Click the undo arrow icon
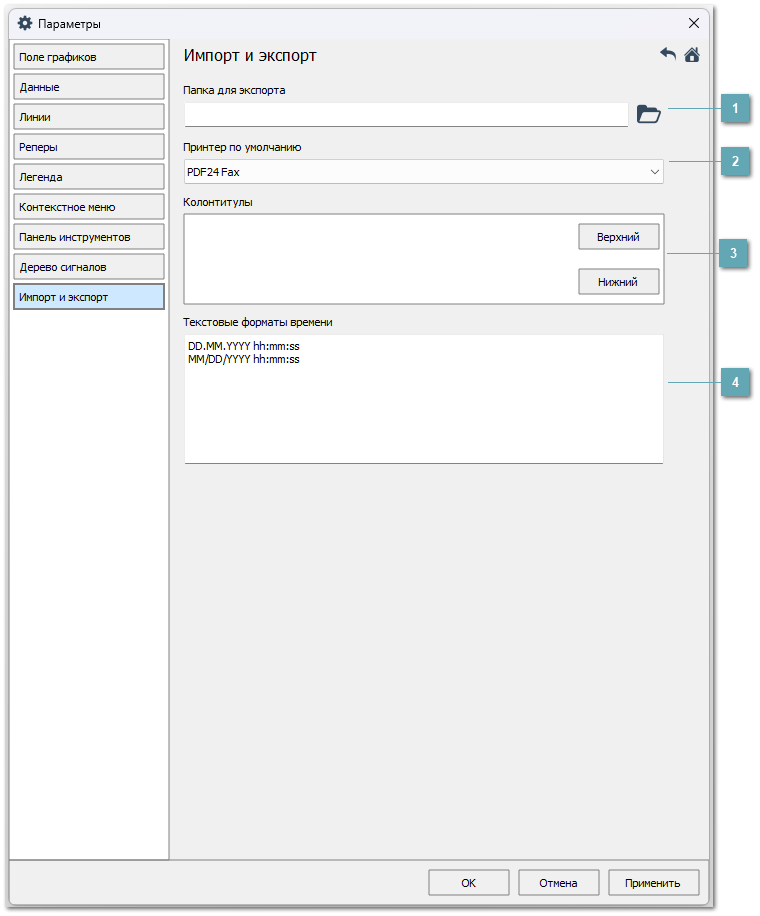This screenshot has height=916, width=760. point(668,55)
